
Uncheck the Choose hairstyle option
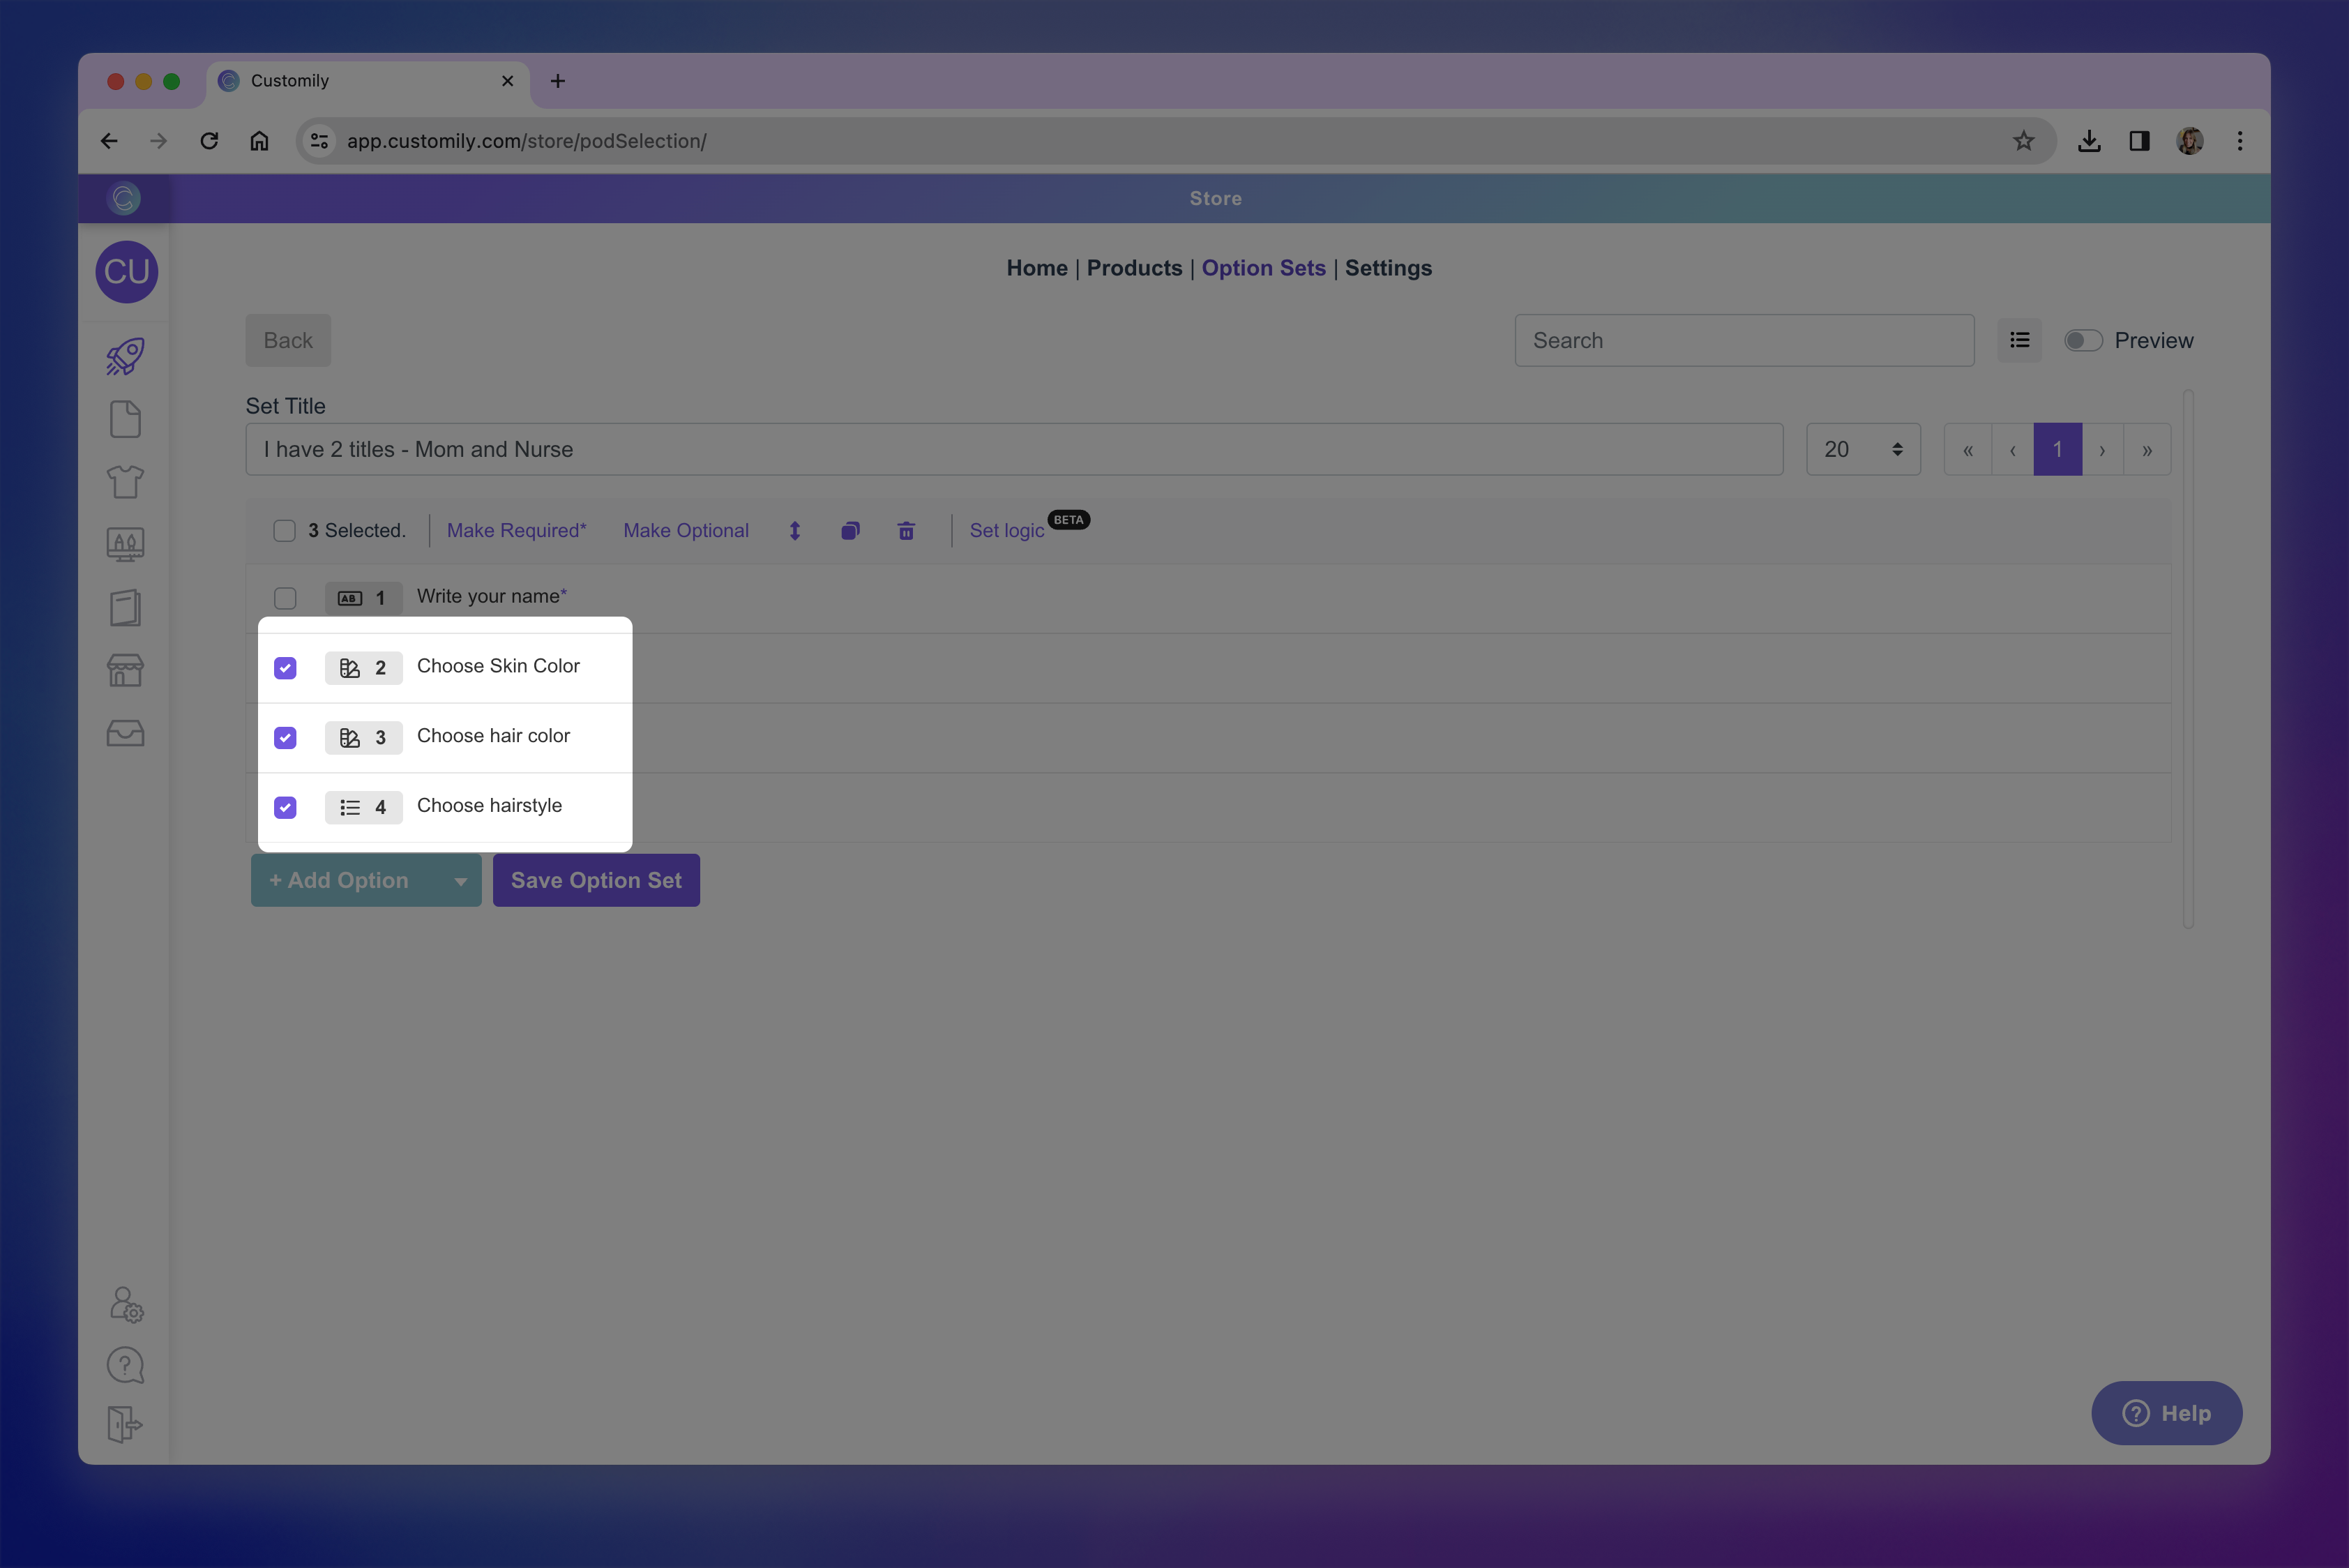[x=285, y=807]
